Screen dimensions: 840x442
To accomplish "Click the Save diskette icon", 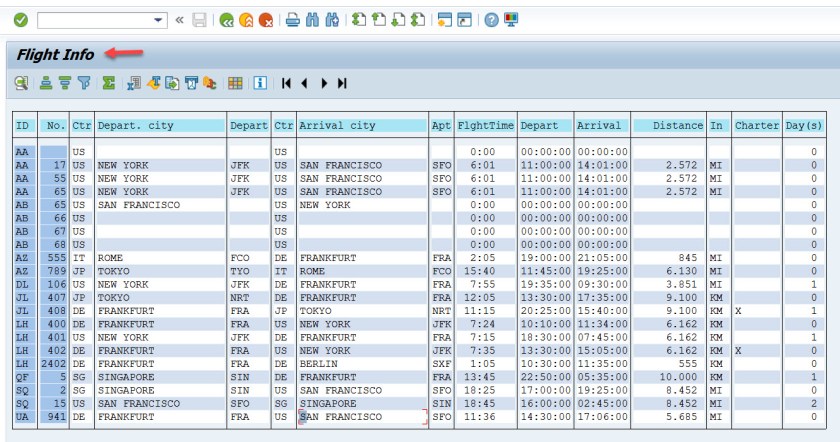I will 200,20.
